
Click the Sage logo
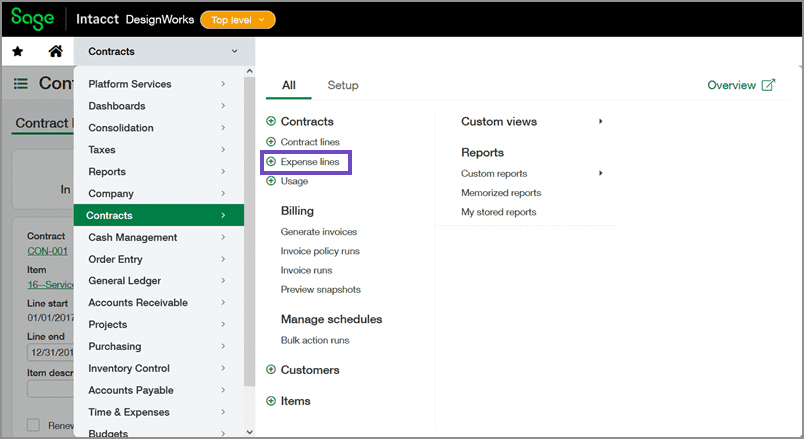pyautogui.click(x=32, y=19)
